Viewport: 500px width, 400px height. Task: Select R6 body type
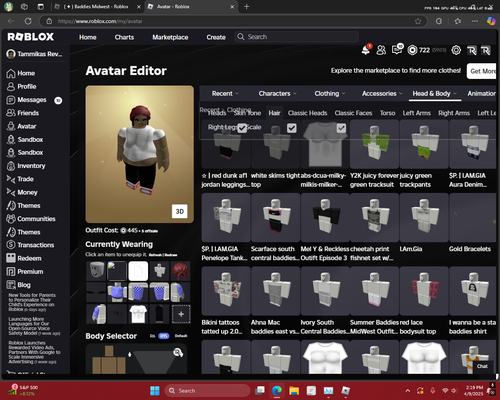tap(153, 336)
